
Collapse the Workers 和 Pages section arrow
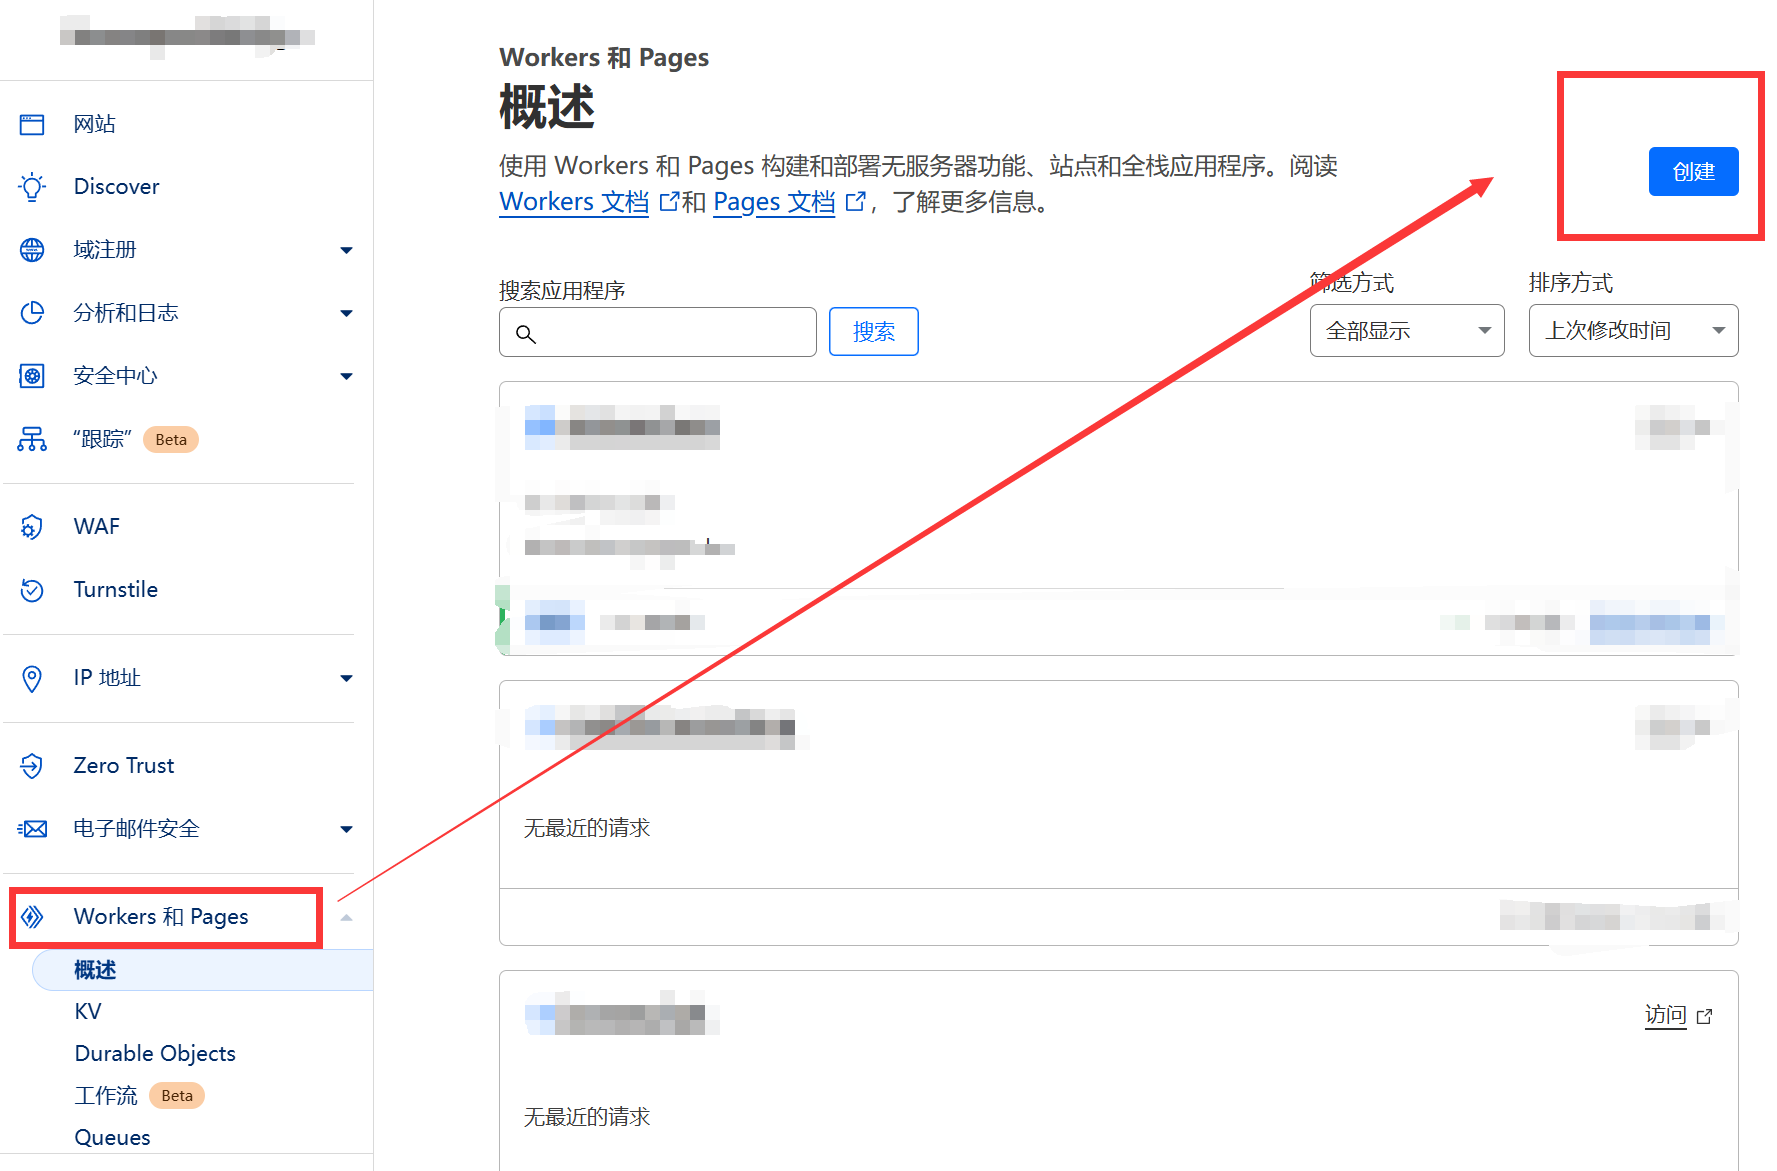pos(346,918)
